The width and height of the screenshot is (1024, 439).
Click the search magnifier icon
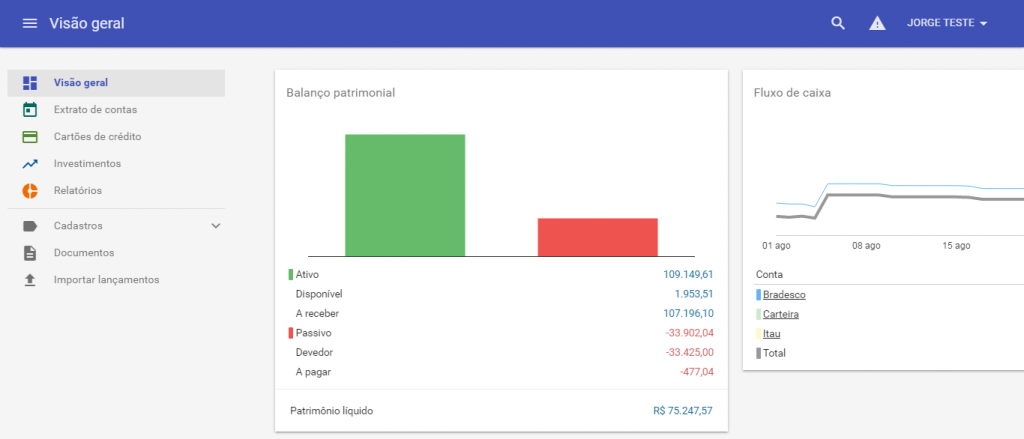[x=838, y=23]
